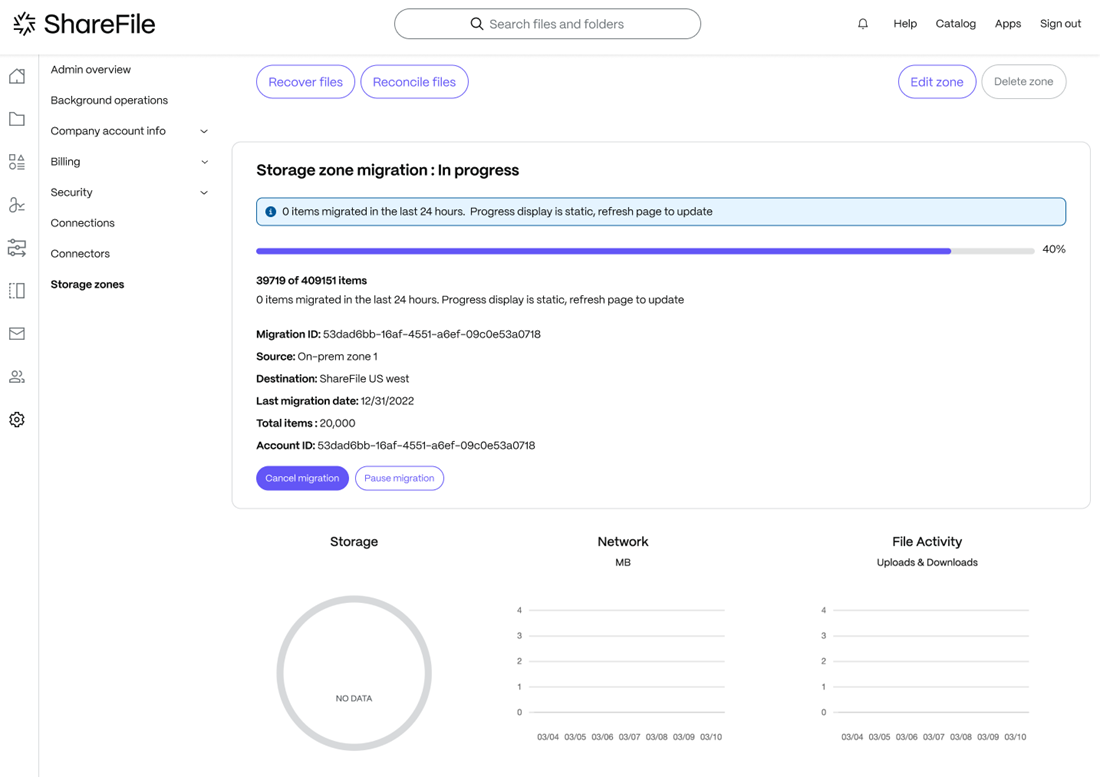Image resolution: width=1100 pixels, height=777 pixels.
Task: Click the Recover files button
Action: point(305,82)
